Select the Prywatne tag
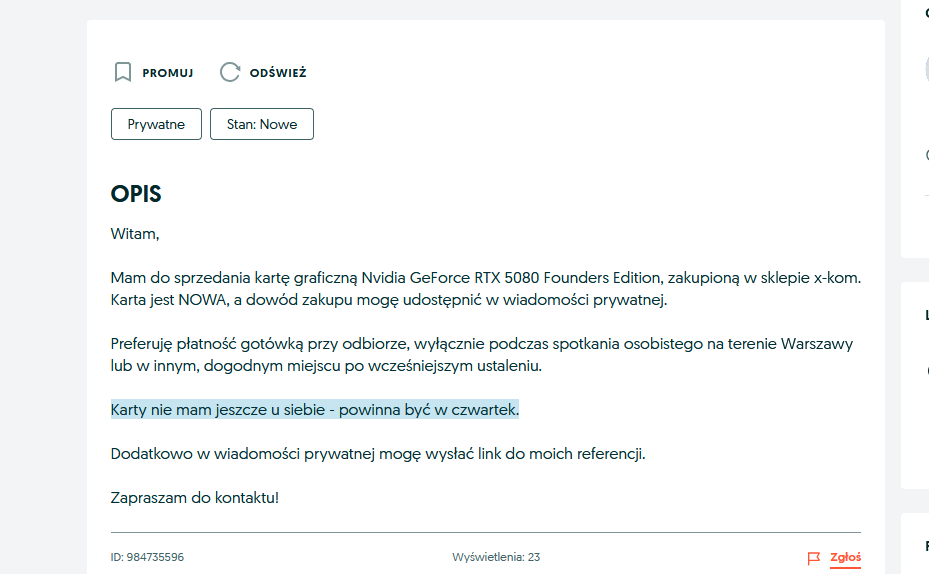The width and height of the screenshot is (929, 574). 156,125
